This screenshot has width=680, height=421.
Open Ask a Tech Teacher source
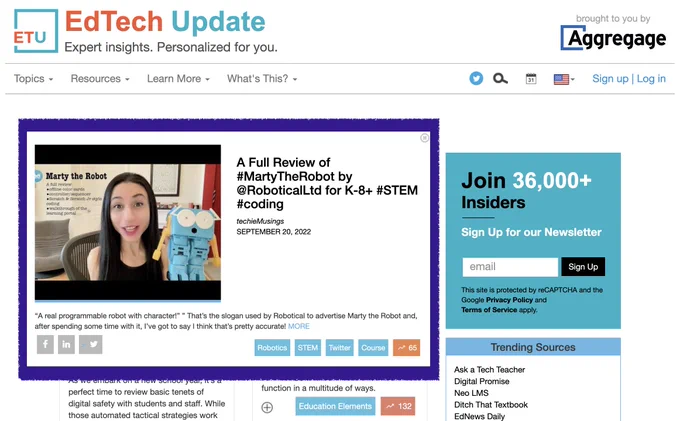[490, 370]
